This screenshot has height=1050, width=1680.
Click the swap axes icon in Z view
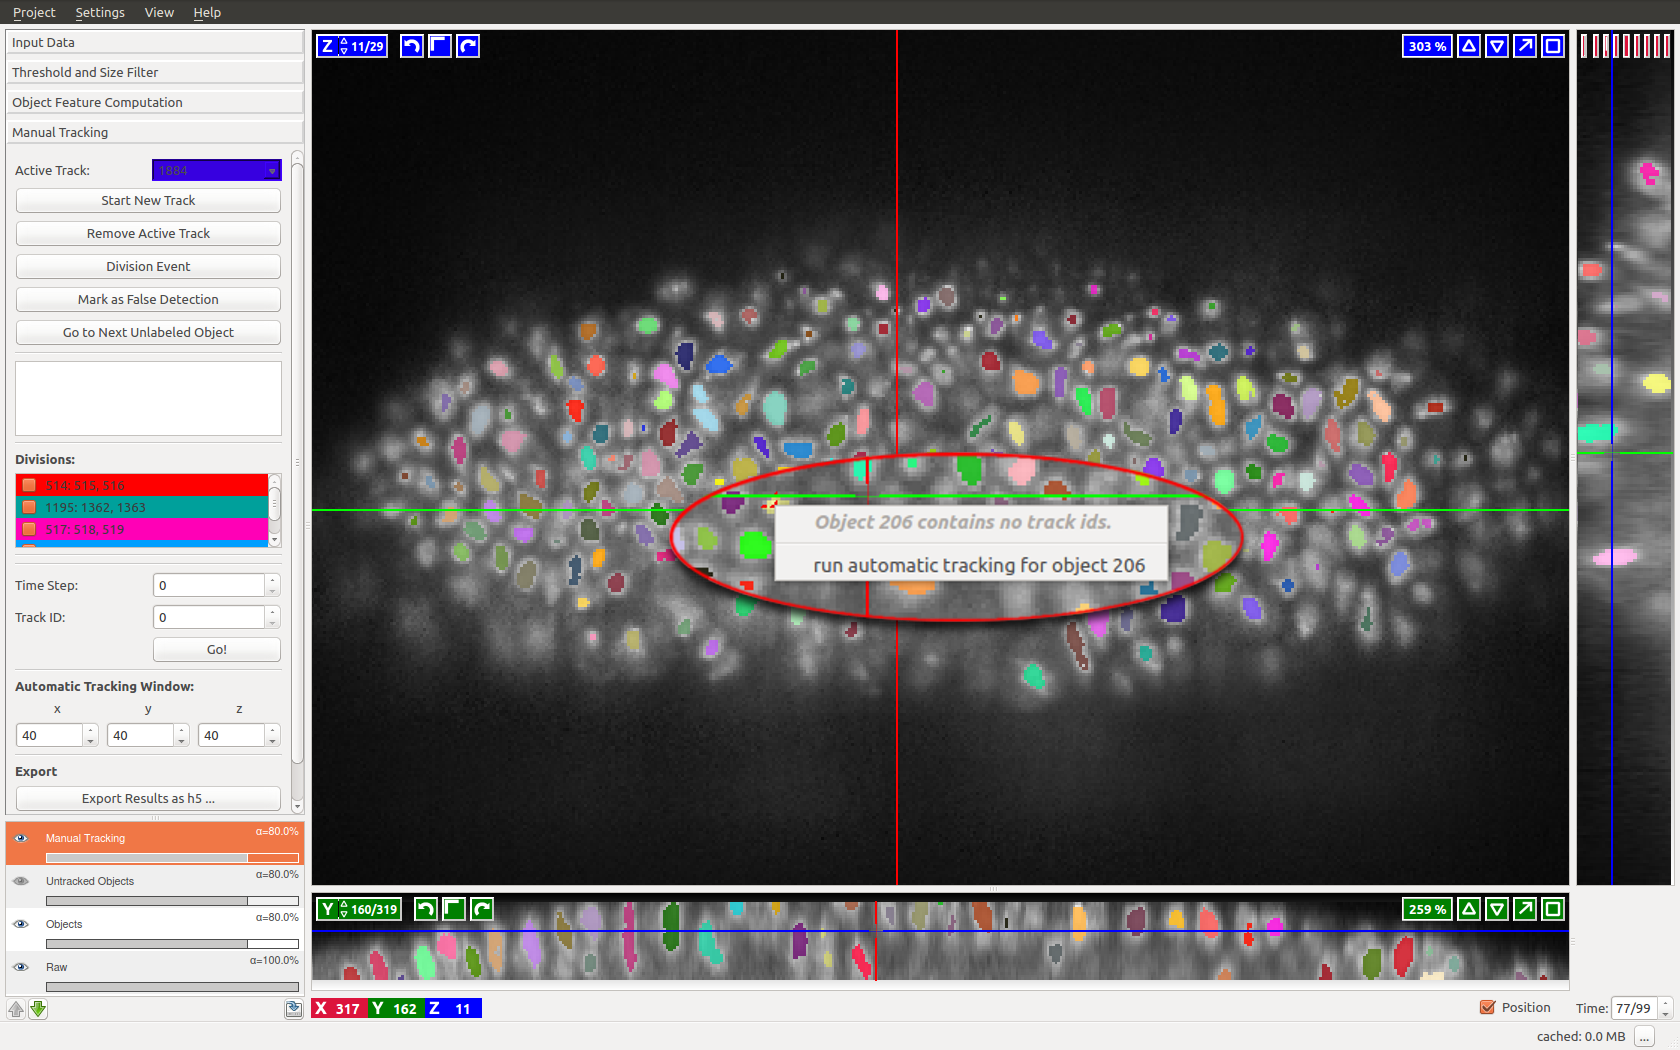[439, 46]
